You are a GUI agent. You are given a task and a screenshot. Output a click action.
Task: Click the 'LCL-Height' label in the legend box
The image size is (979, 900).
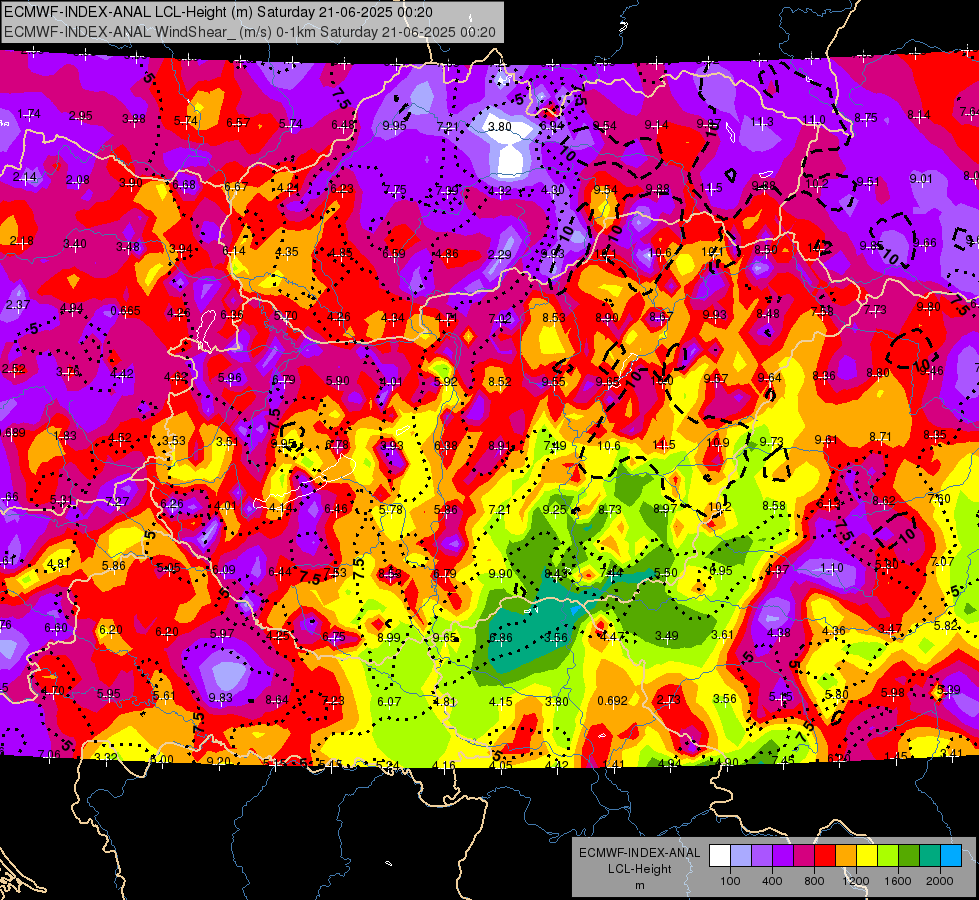[639, 869]
